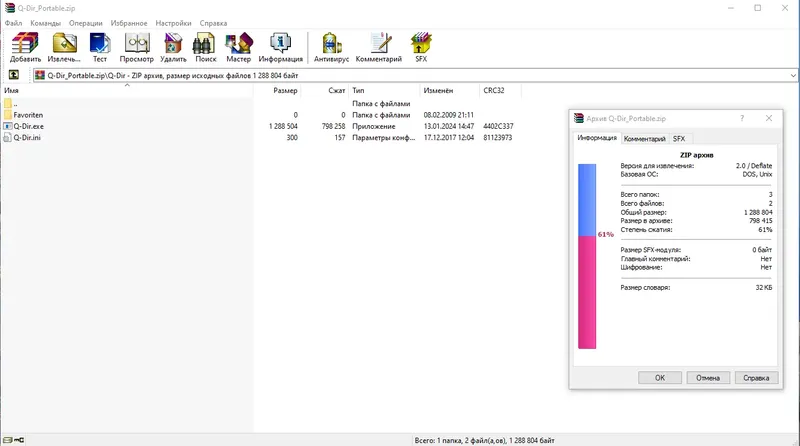Click the date 08.02.2009 21:11
The width and height of the screenshot is (800, 446).
[x=448, y=115]
